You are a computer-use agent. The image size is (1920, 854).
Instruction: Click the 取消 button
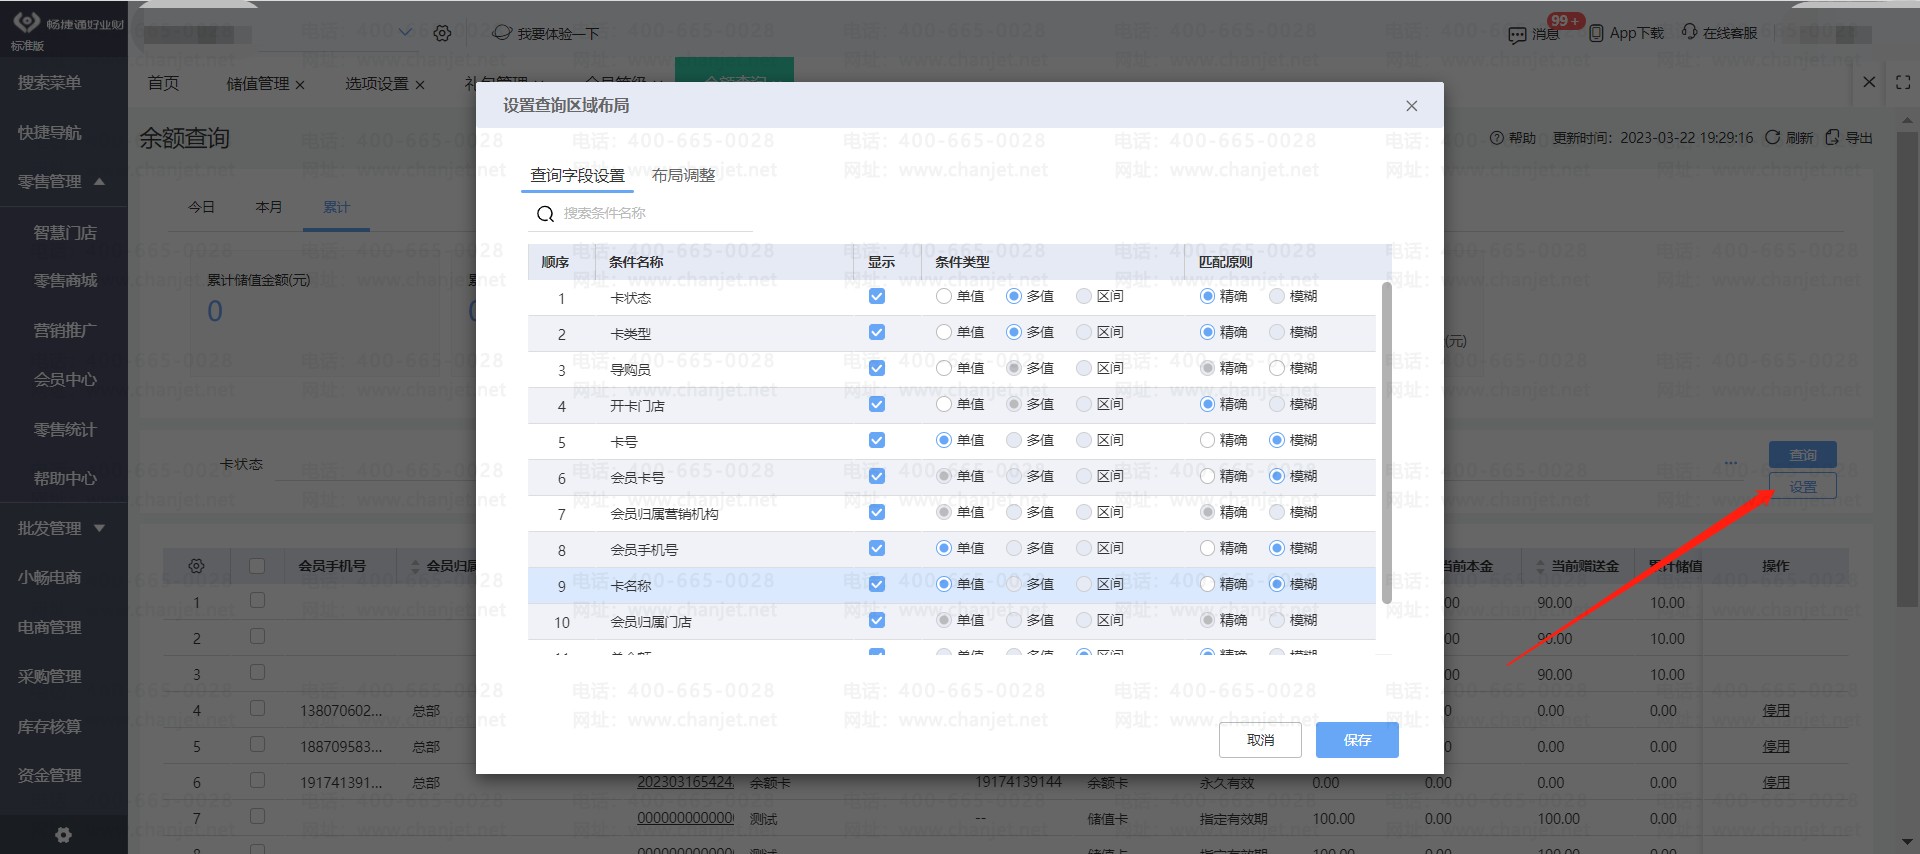click(x=1260, y=740)
